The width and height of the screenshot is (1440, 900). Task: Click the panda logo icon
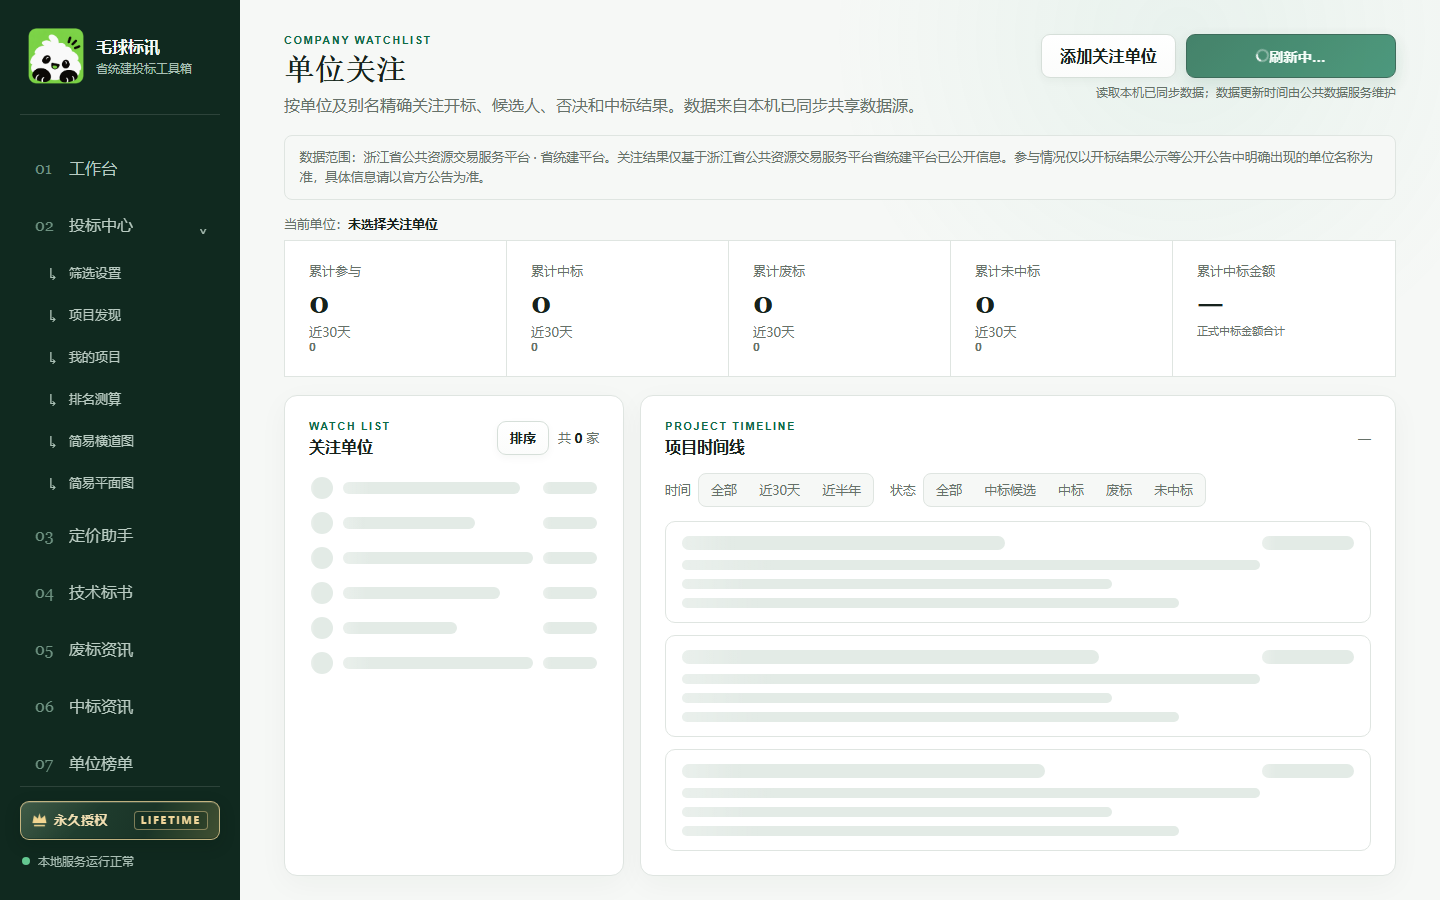56,56
